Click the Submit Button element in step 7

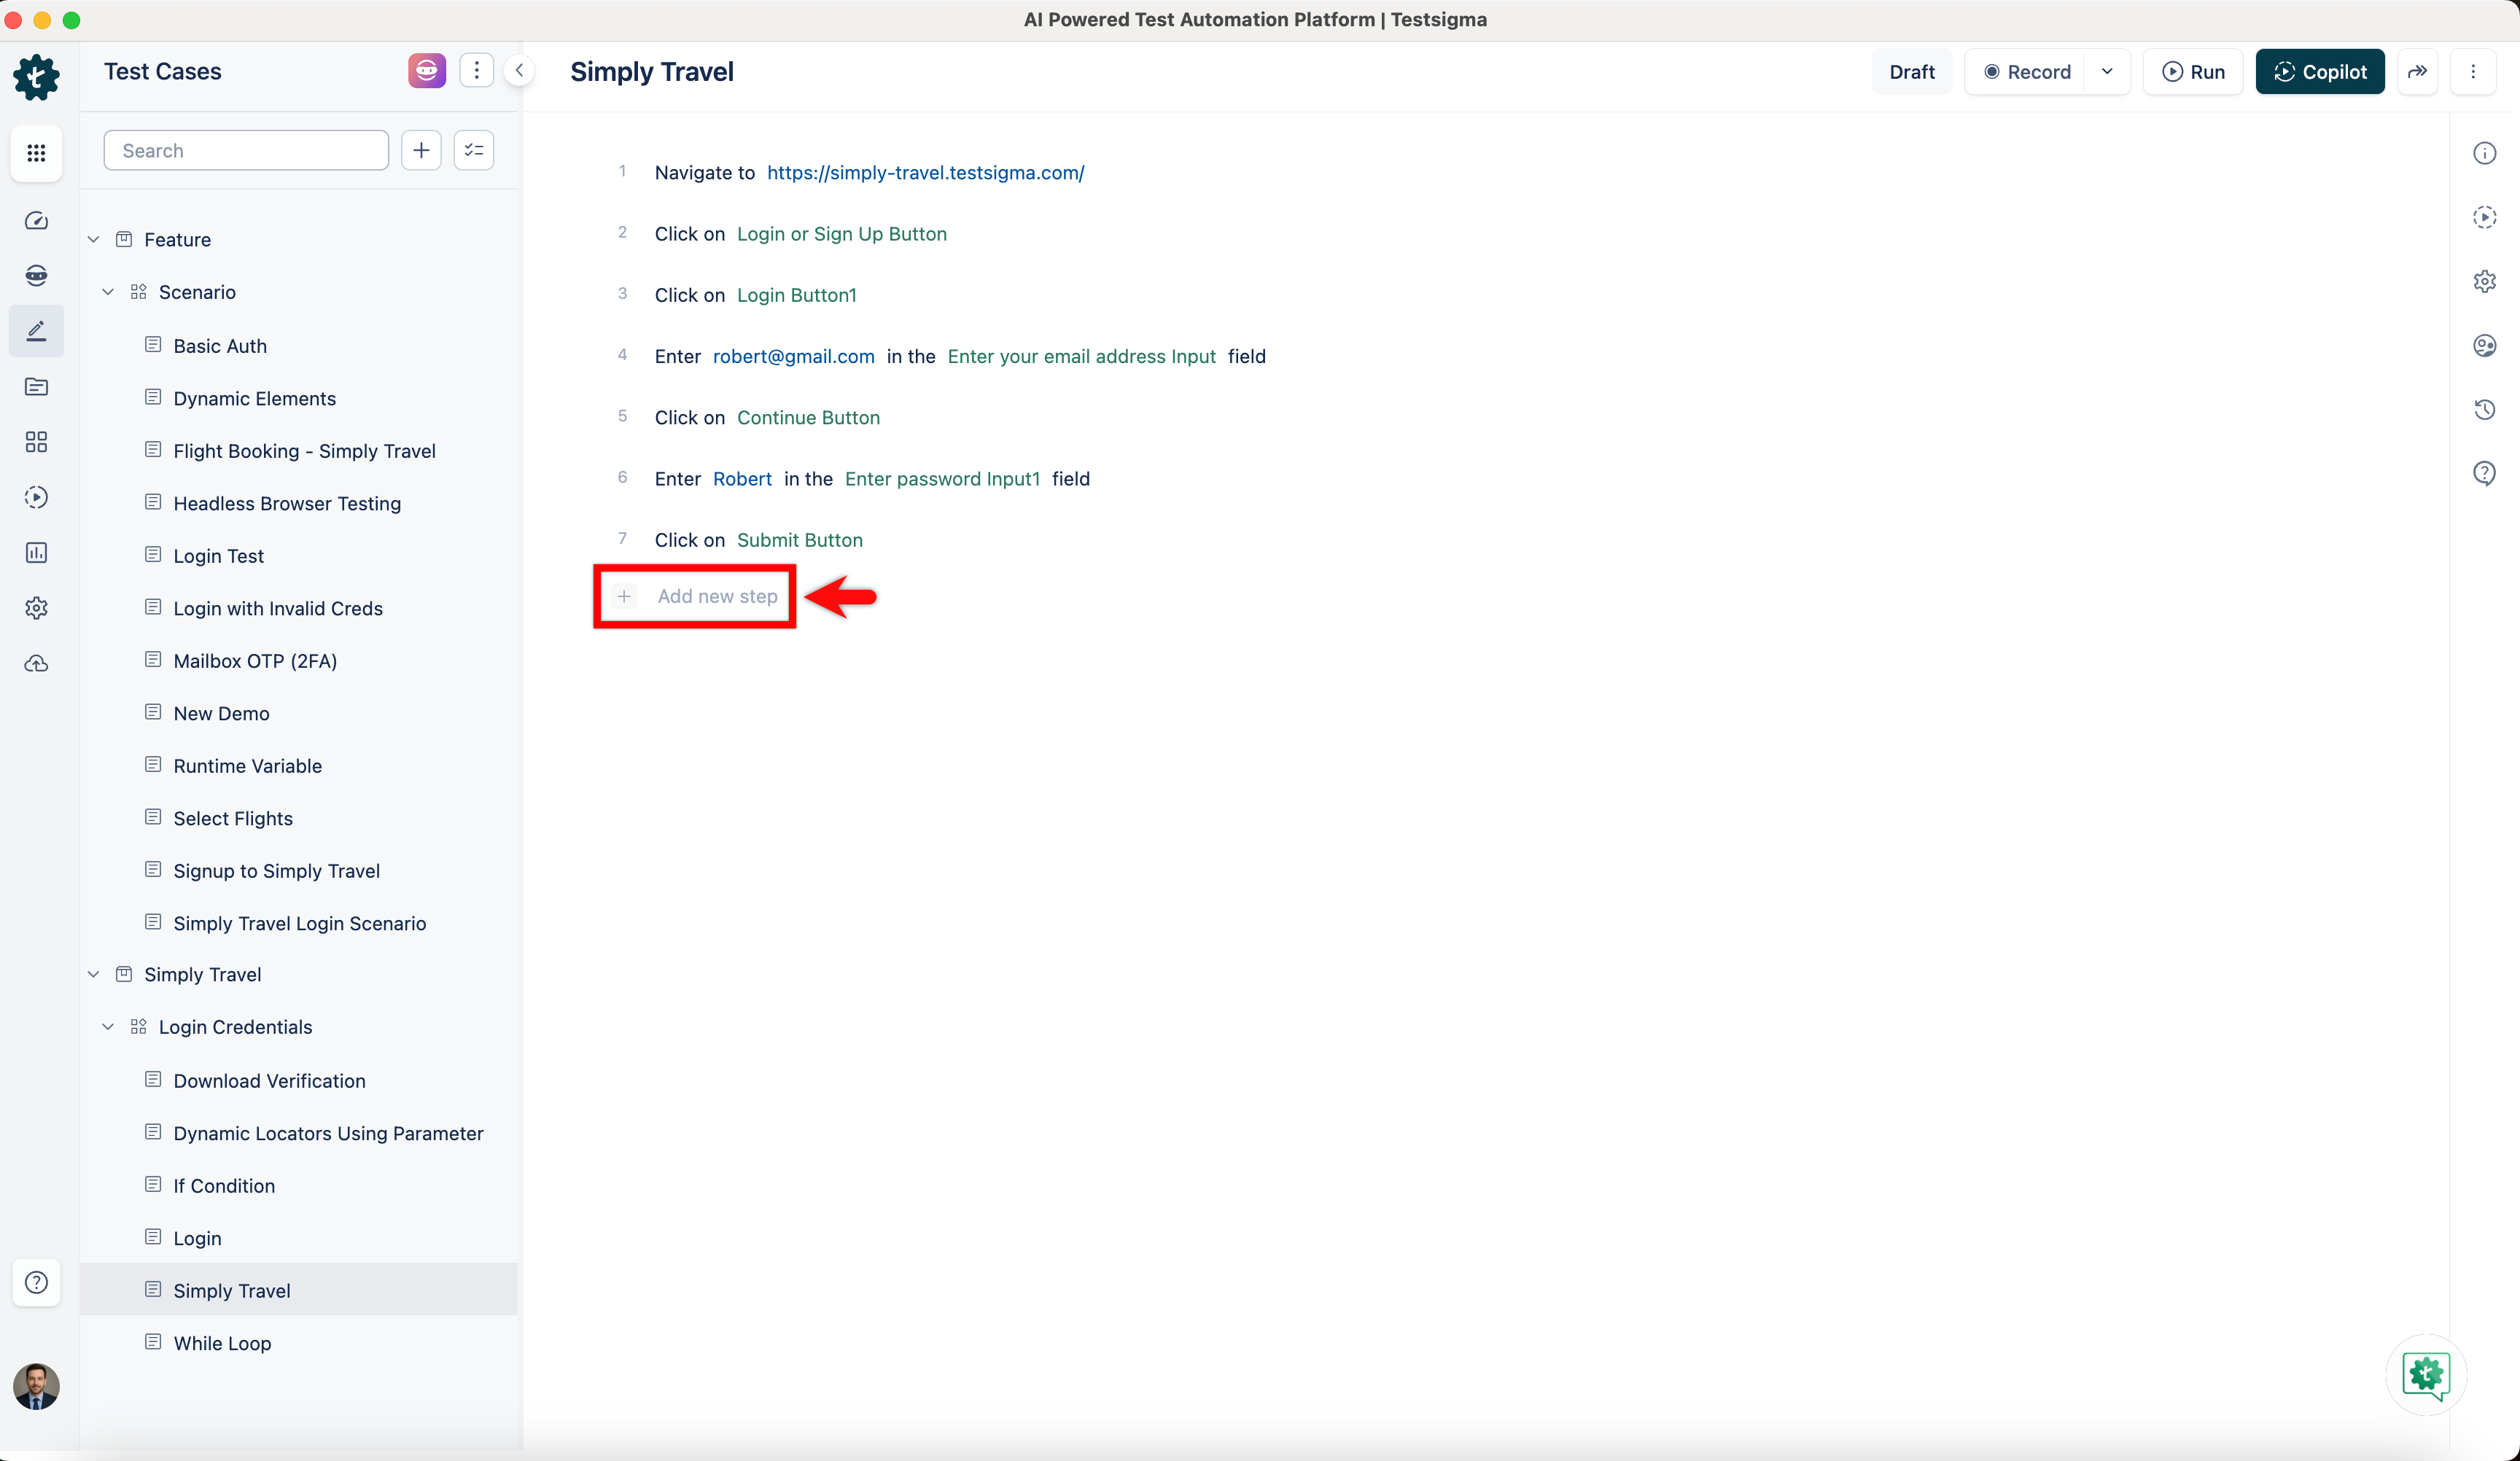pyautogui.click(x=799, y=540)
